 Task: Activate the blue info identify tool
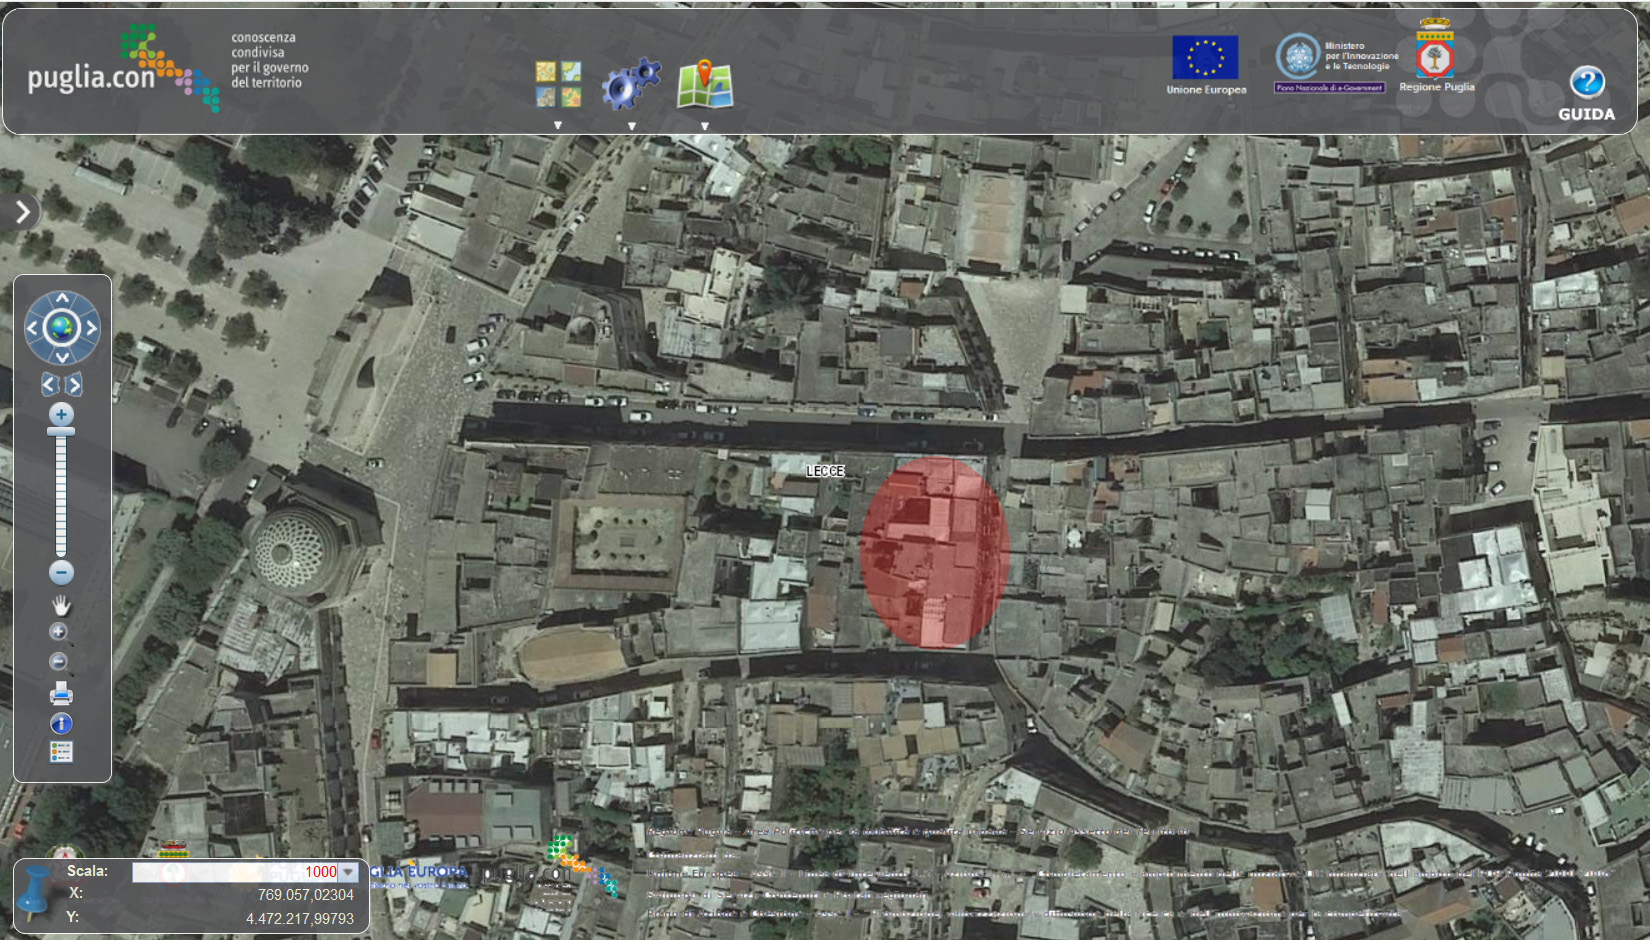click(61, 723)
